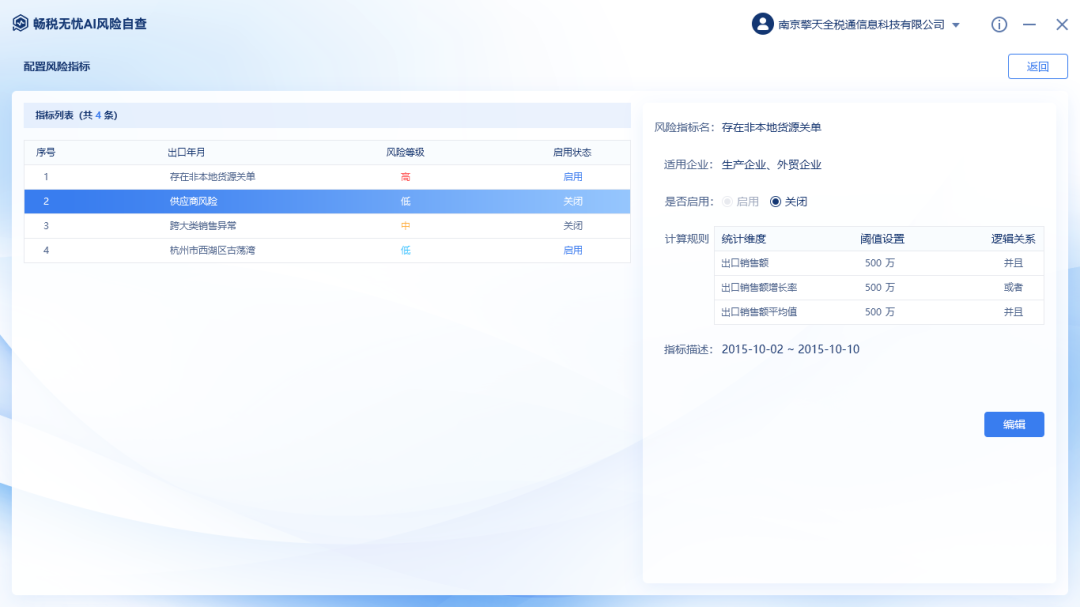Screen dimensions: 1080x607
Task: Click 500 万 threshold for 出口销售额增长率
Action: 880,287
